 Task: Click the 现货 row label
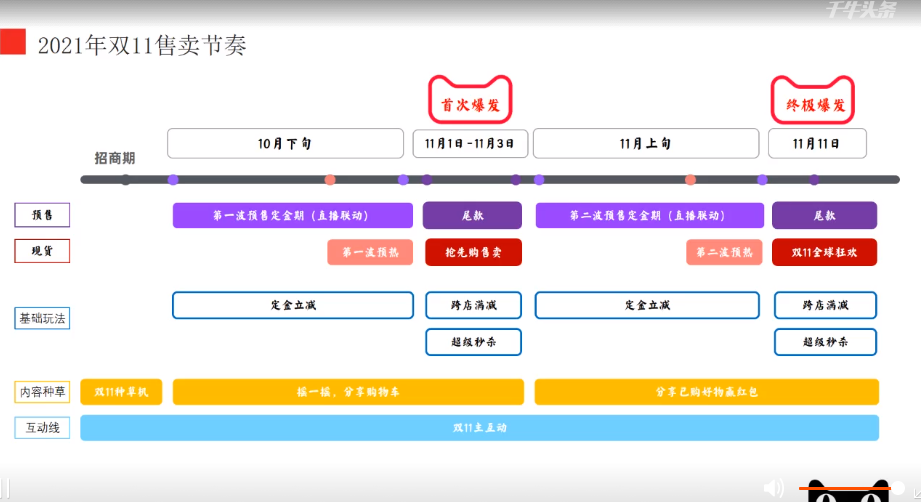pos(42,251)
